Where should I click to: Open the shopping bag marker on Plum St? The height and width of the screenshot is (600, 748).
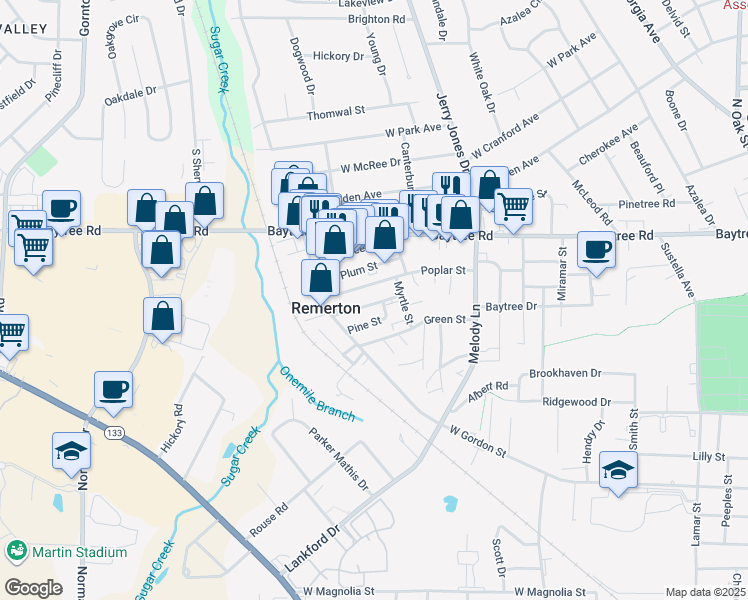[x=321, y=278]
